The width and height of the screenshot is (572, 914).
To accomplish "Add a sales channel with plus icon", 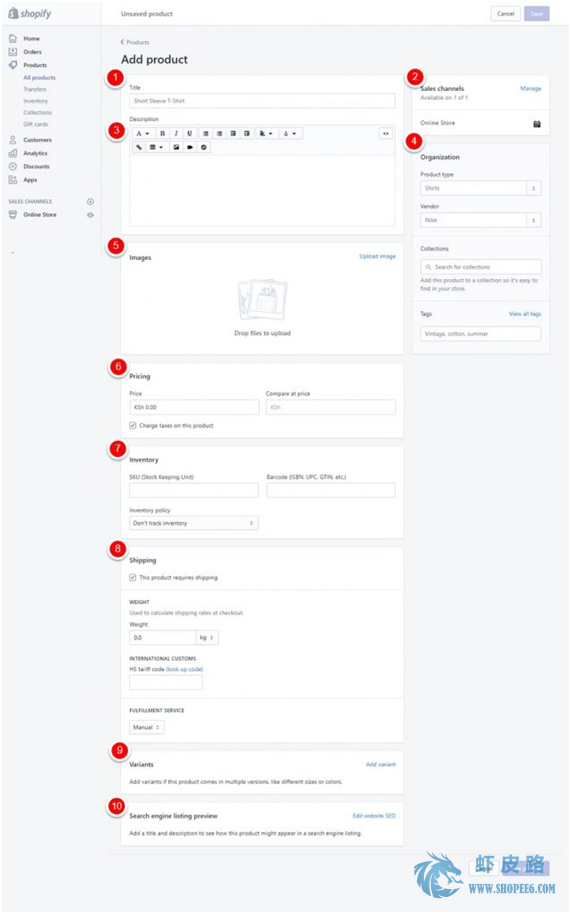I will (90, 202).
